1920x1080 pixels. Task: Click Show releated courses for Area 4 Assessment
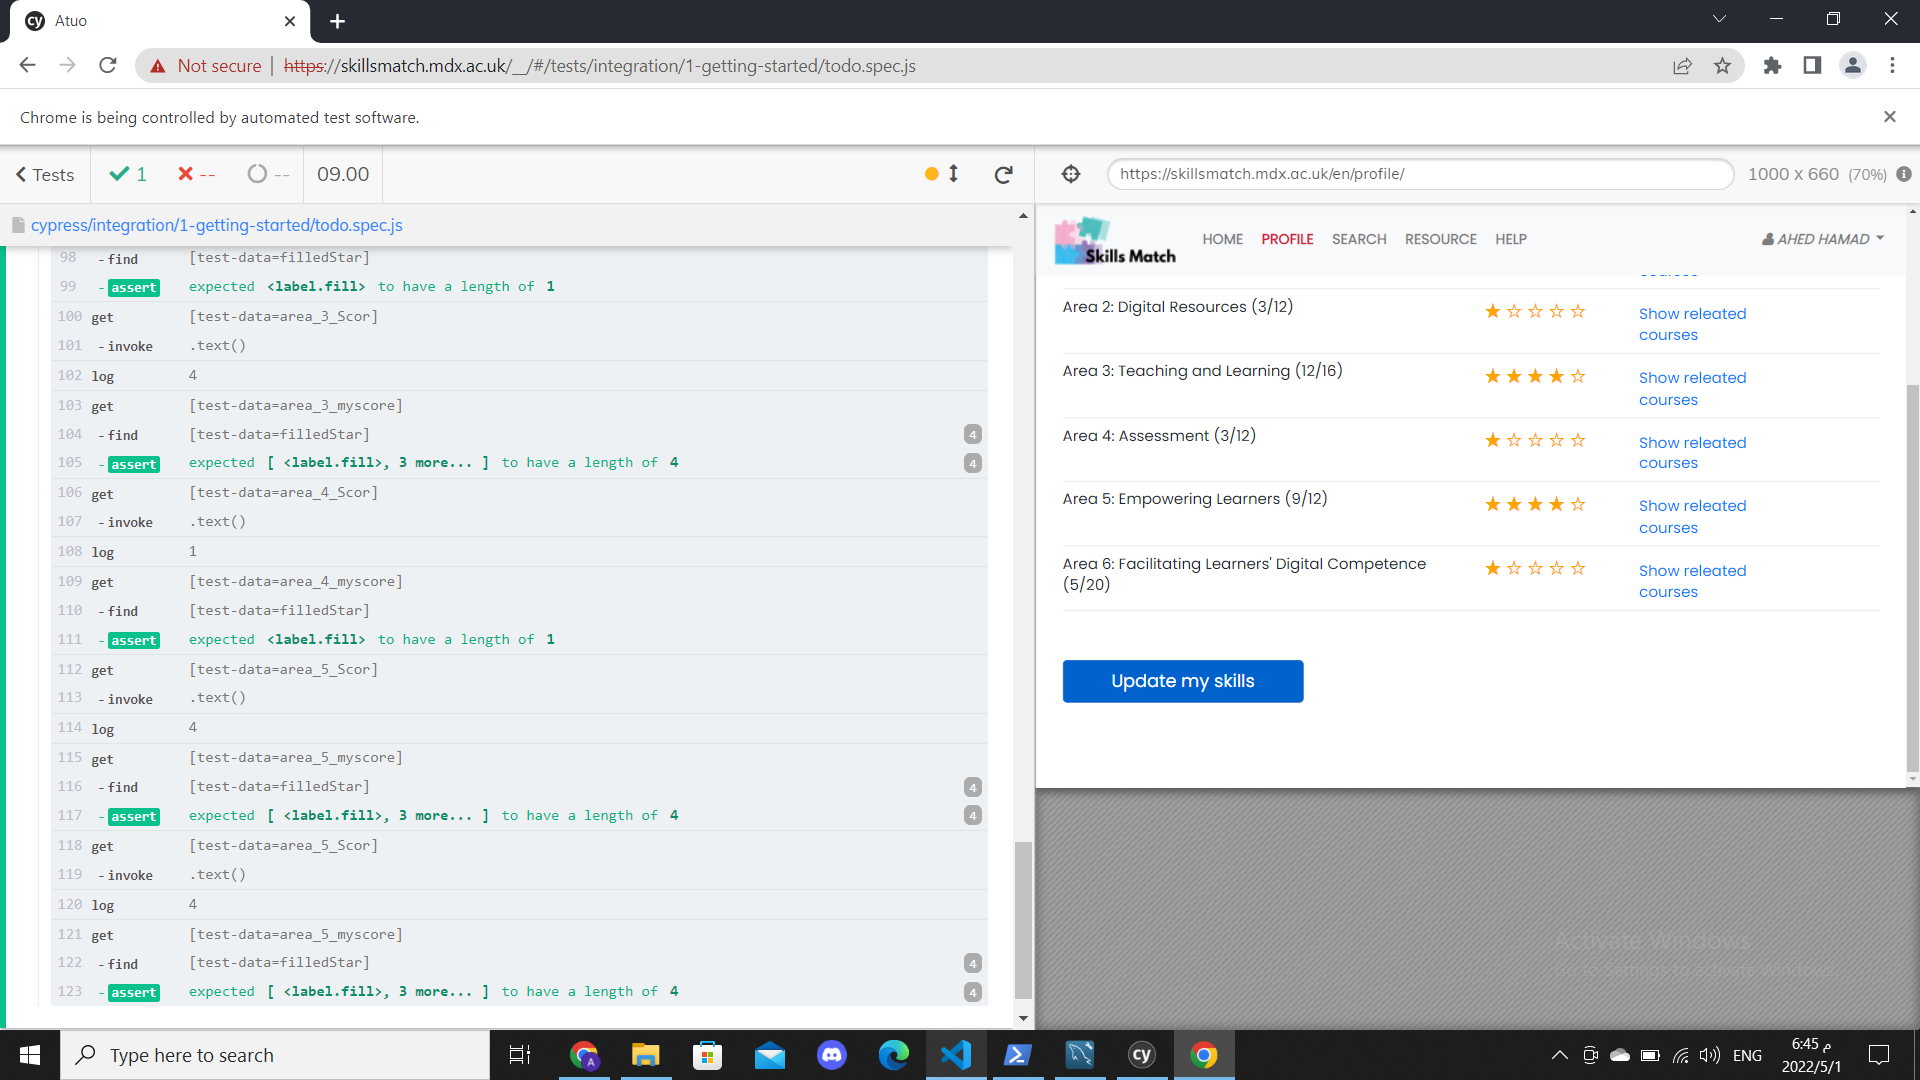pyautogui.click(x=1692, y=452)
